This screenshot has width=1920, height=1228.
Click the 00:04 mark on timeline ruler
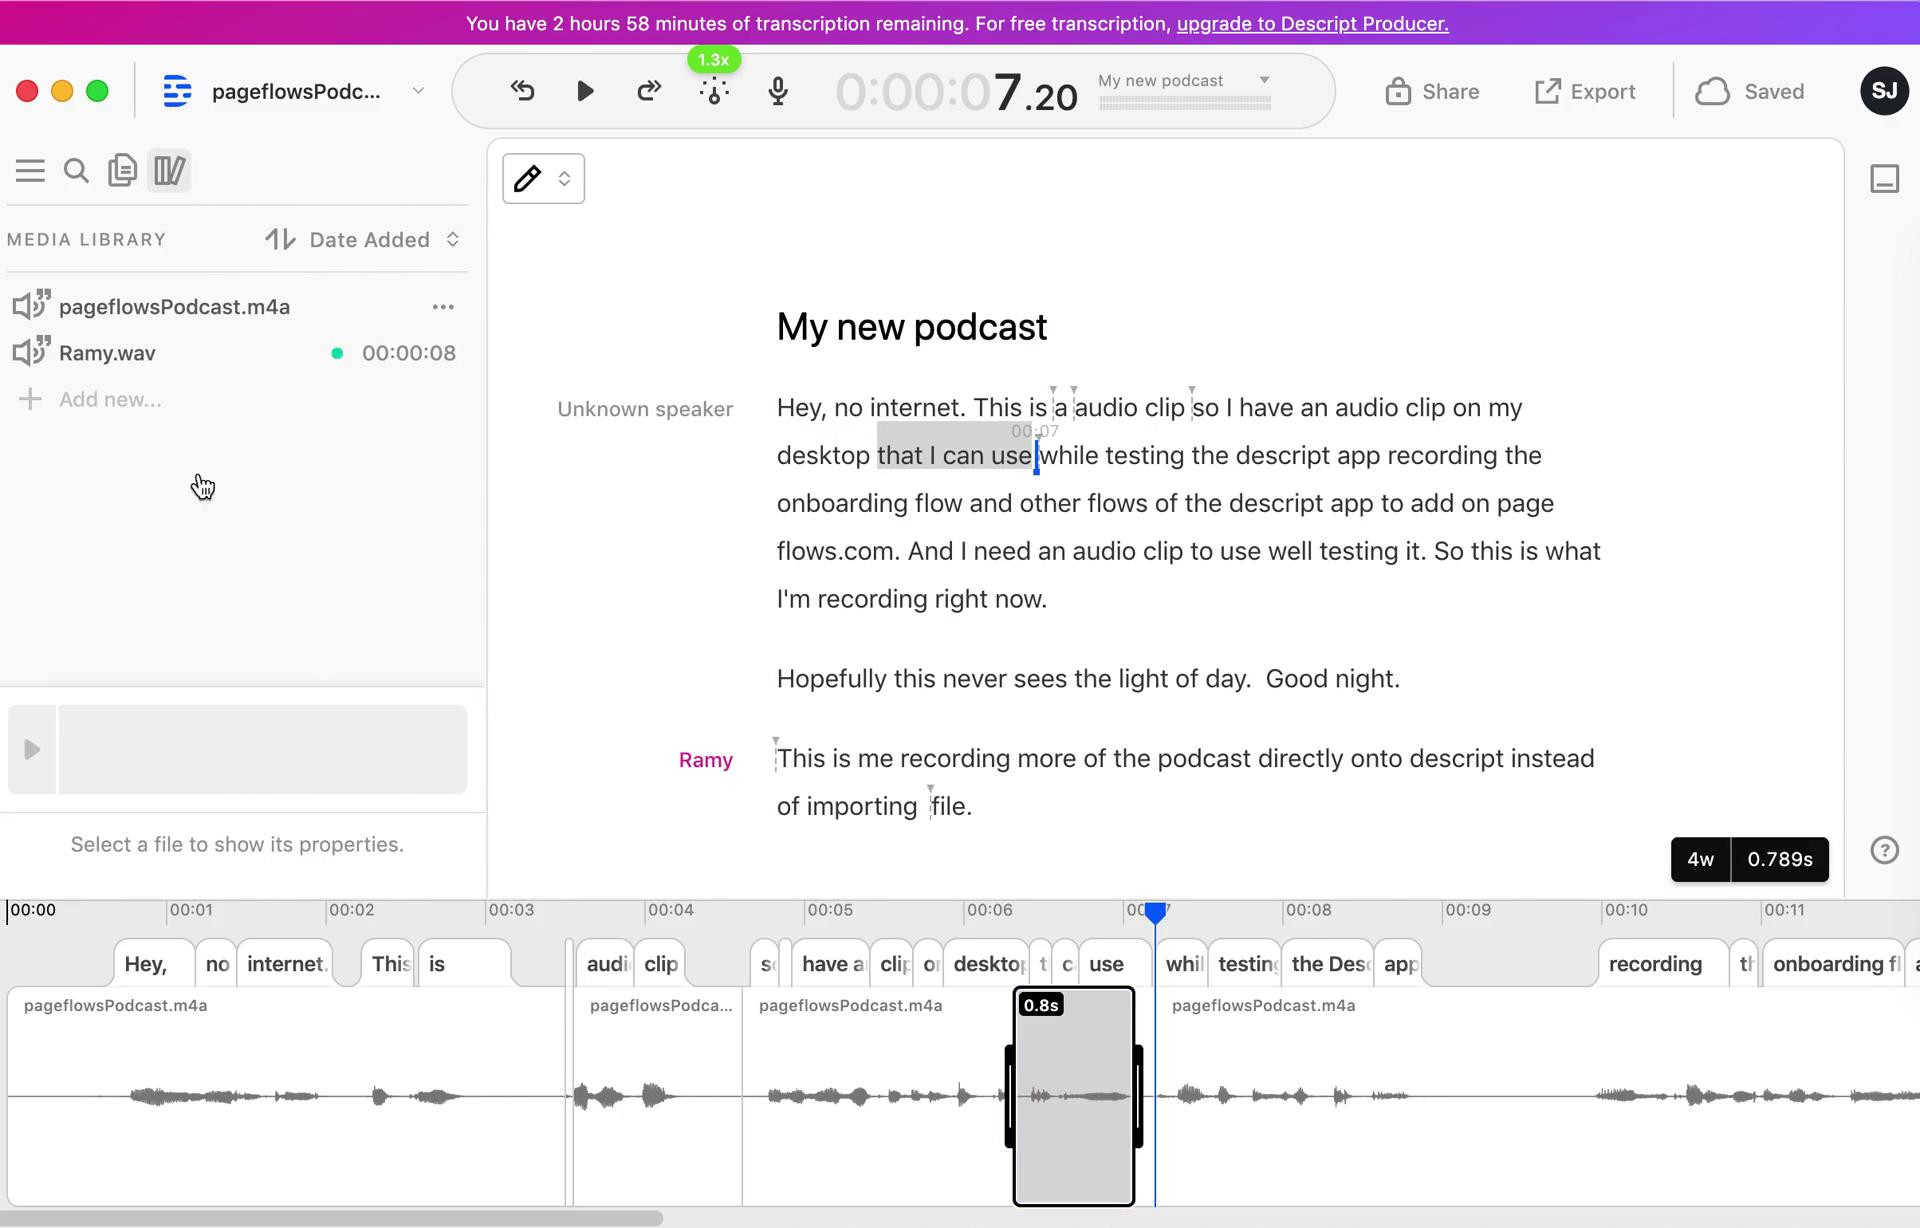click(x=670, y=910)
